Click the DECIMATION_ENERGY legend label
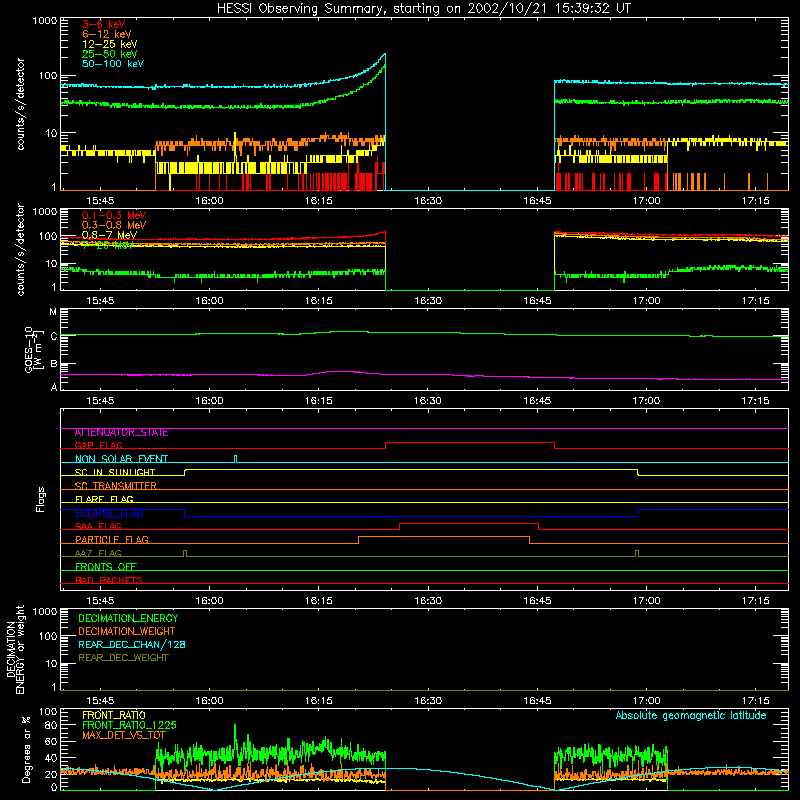Image resolution: width=800 pixels, height=800 pixels. (x=128, y=618)
